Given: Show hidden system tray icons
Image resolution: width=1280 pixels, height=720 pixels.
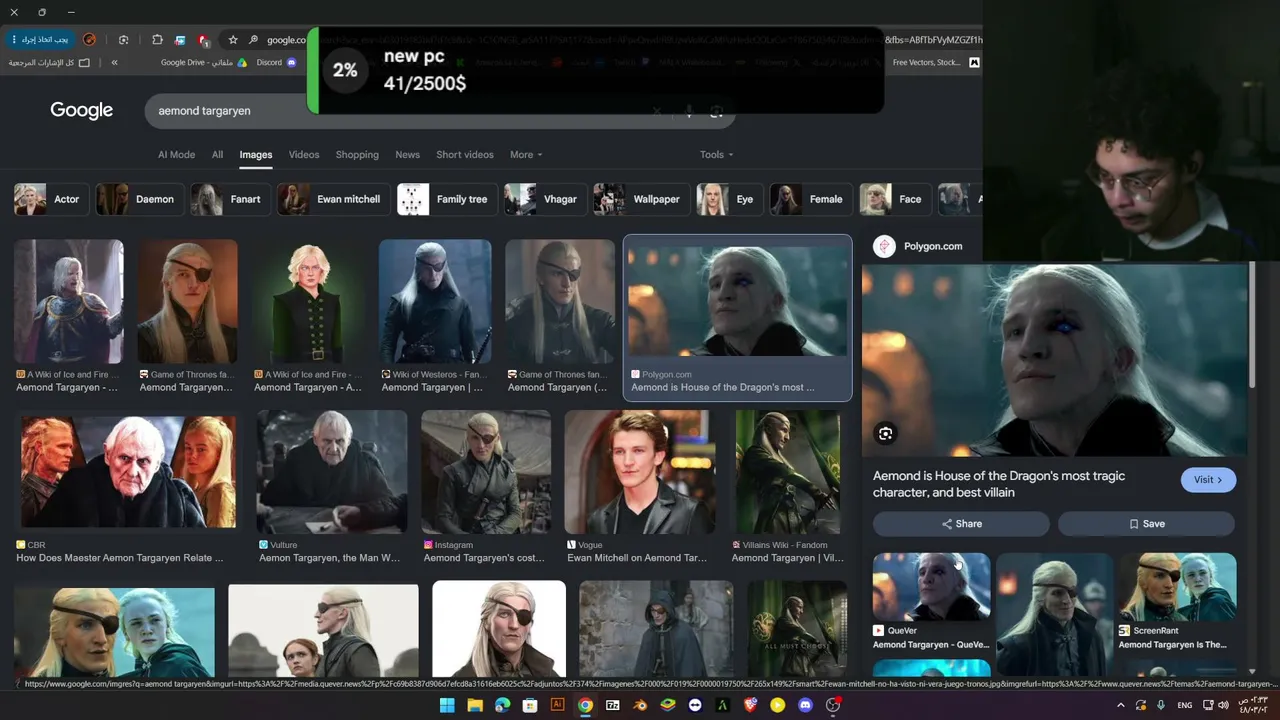Looking at the screenshot, I should coord(1120,705).
